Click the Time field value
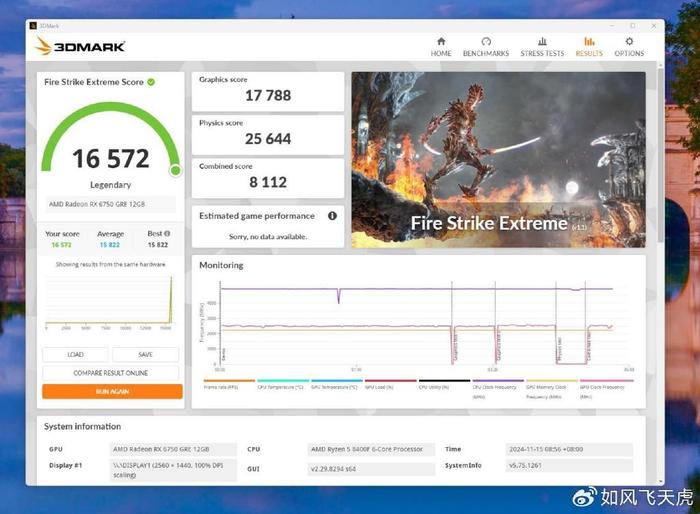The image size is (700, 514). click(x=569, y=449)
